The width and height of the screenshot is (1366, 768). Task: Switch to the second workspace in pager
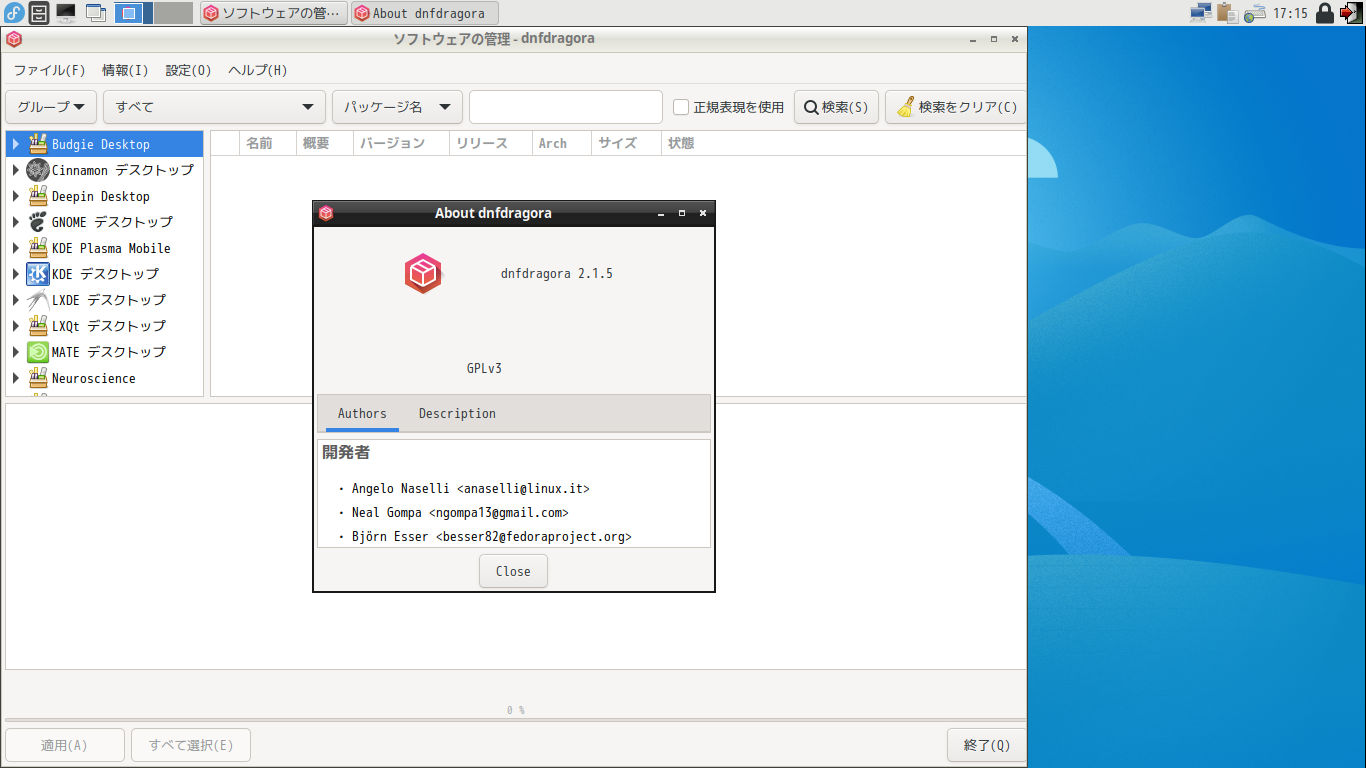point(173,13)
